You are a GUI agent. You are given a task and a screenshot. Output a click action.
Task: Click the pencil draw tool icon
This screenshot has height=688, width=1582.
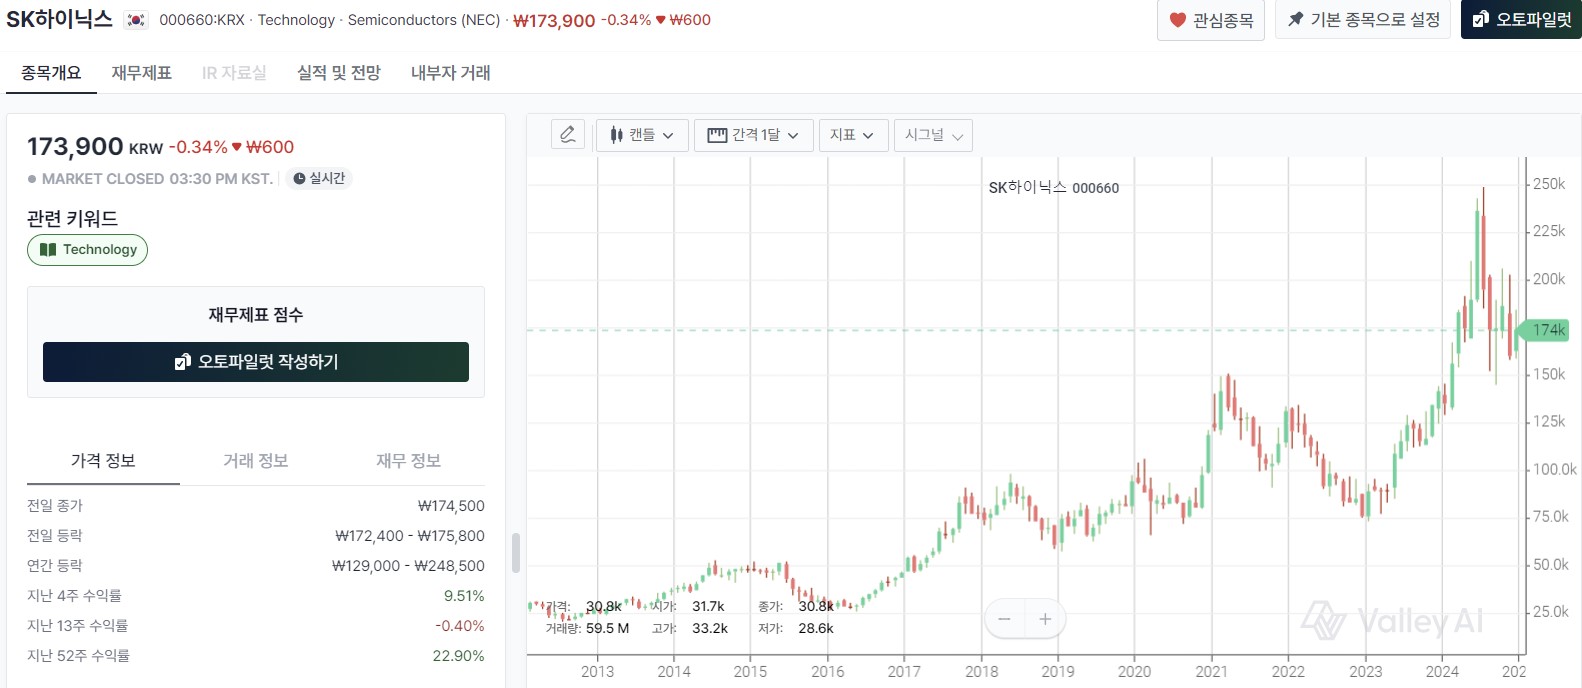coord(568,135)
